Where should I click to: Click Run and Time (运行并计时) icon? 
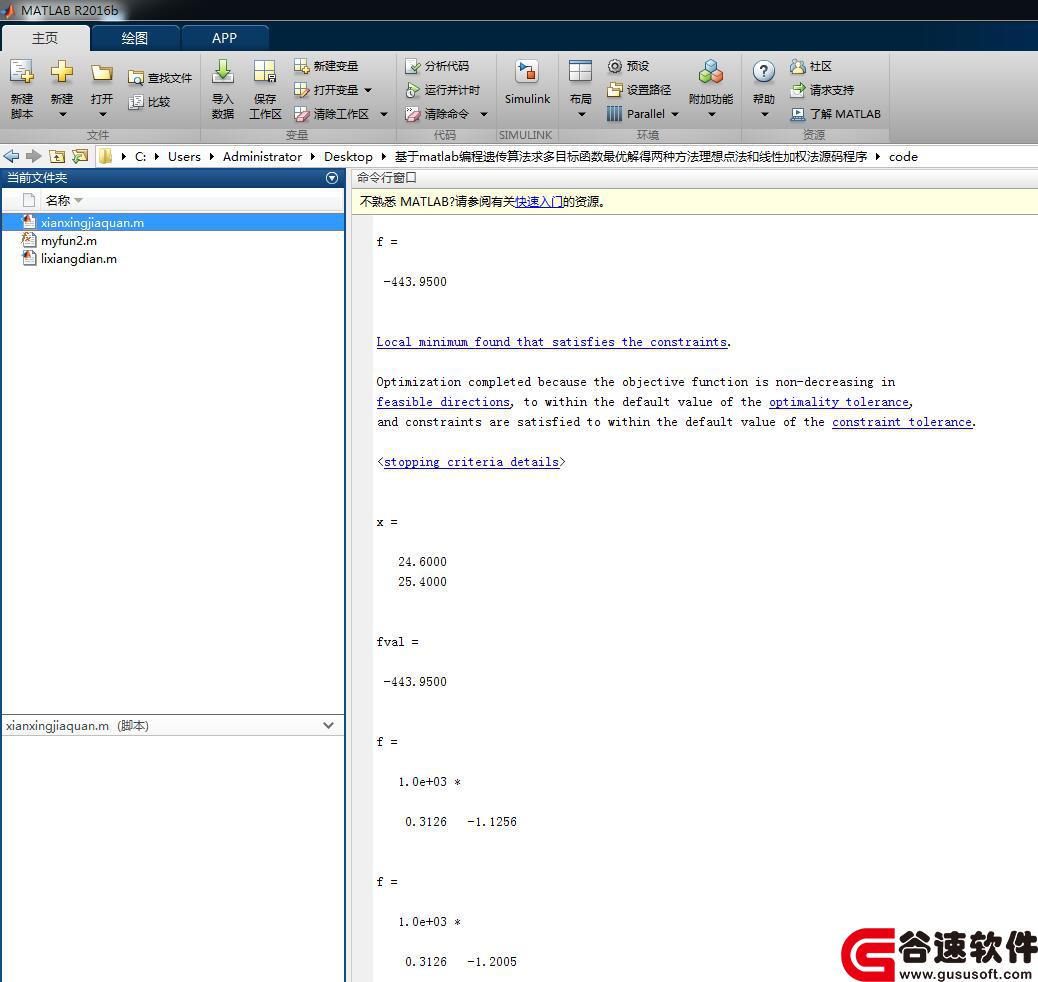click(x=412, y=89)
